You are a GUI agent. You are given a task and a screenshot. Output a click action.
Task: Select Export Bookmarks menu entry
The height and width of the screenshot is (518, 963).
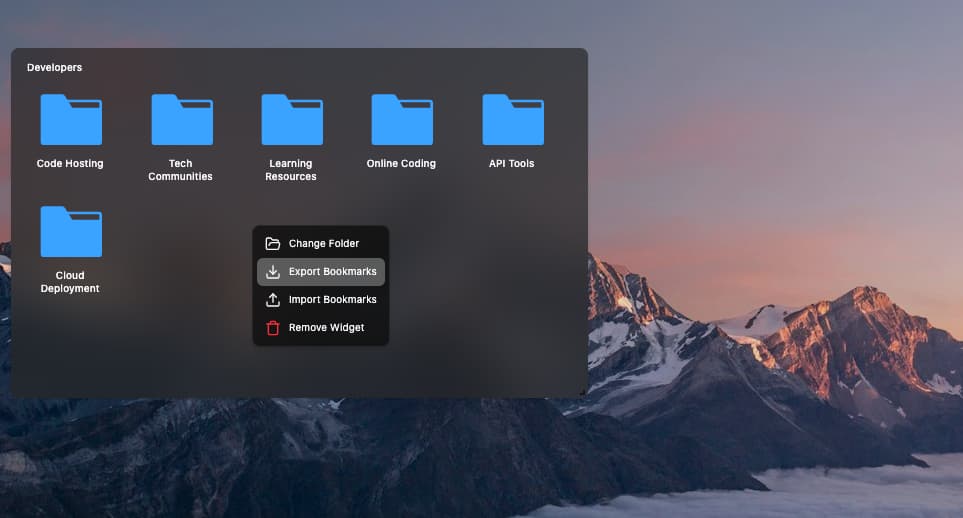coord(321,272)
